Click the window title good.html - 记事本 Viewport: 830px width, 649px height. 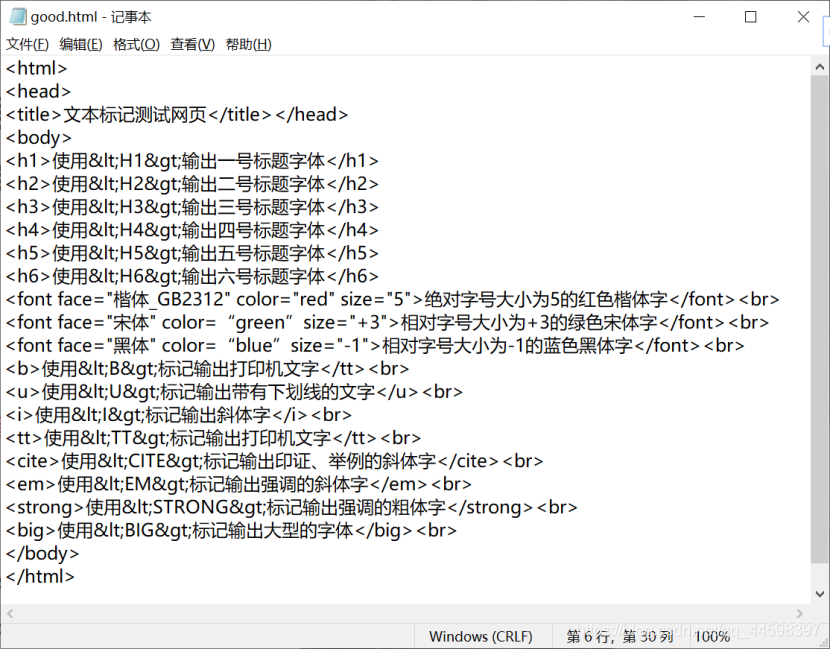[91, 17]
